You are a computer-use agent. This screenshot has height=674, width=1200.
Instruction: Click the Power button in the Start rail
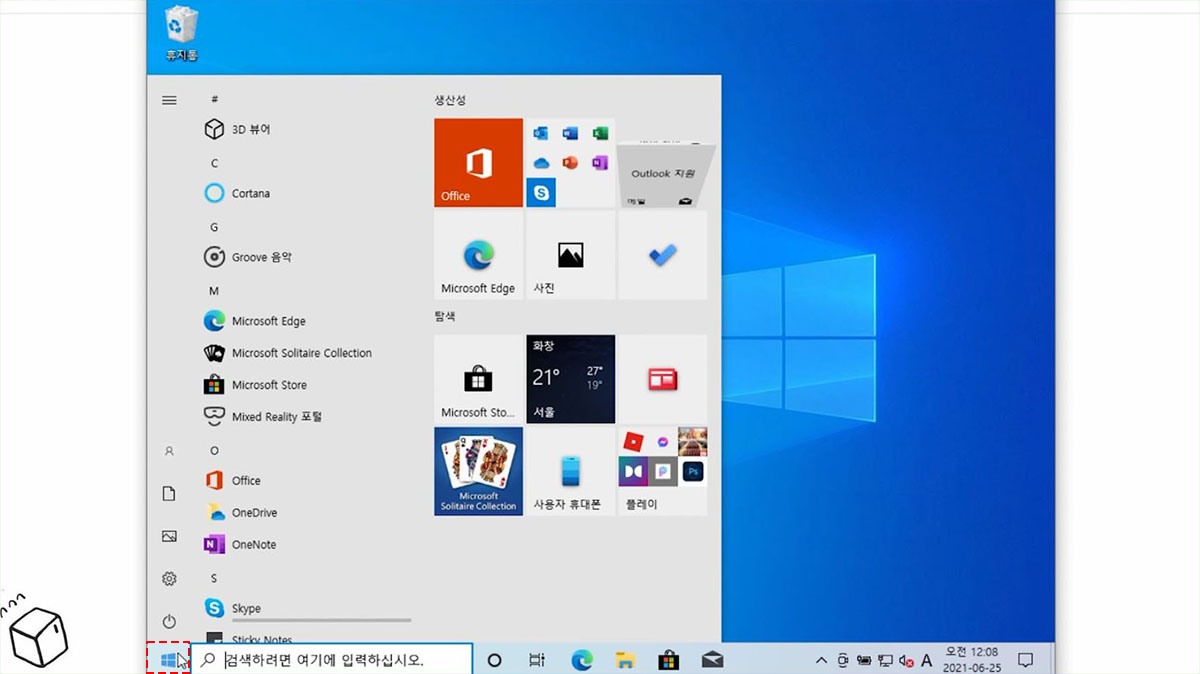(x=169, y=621)
